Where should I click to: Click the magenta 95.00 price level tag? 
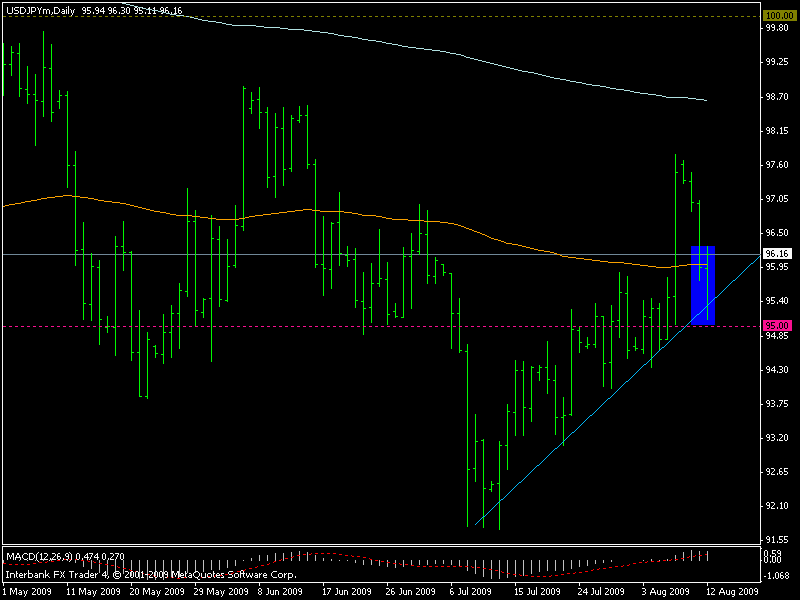pyautogui.click(x=777, y=325)
